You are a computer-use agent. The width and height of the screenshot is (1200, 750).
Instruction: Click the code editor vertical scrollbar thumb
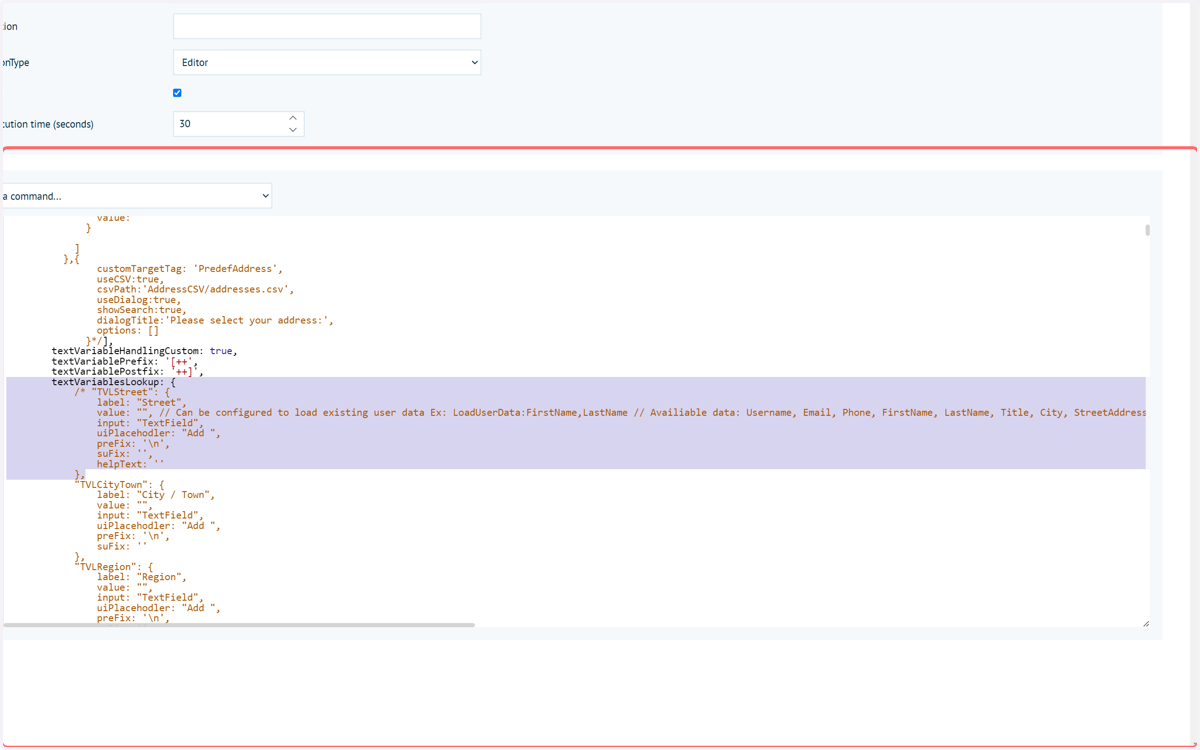[1147, 230]
